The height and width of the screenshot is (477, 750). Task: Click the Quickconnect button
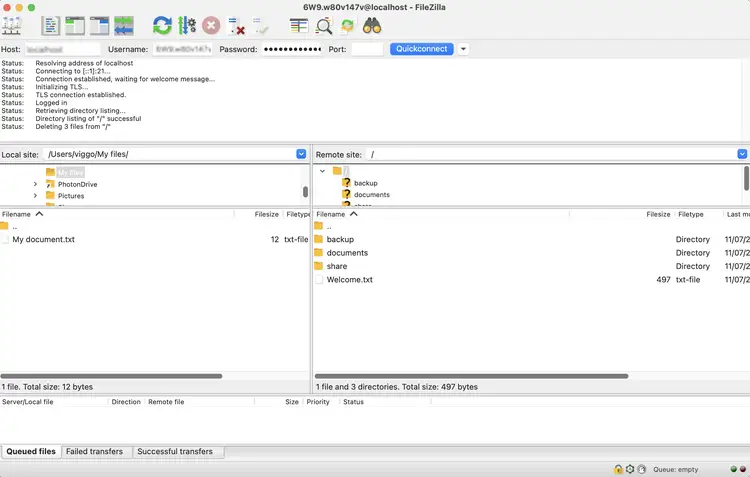[421, 49]
